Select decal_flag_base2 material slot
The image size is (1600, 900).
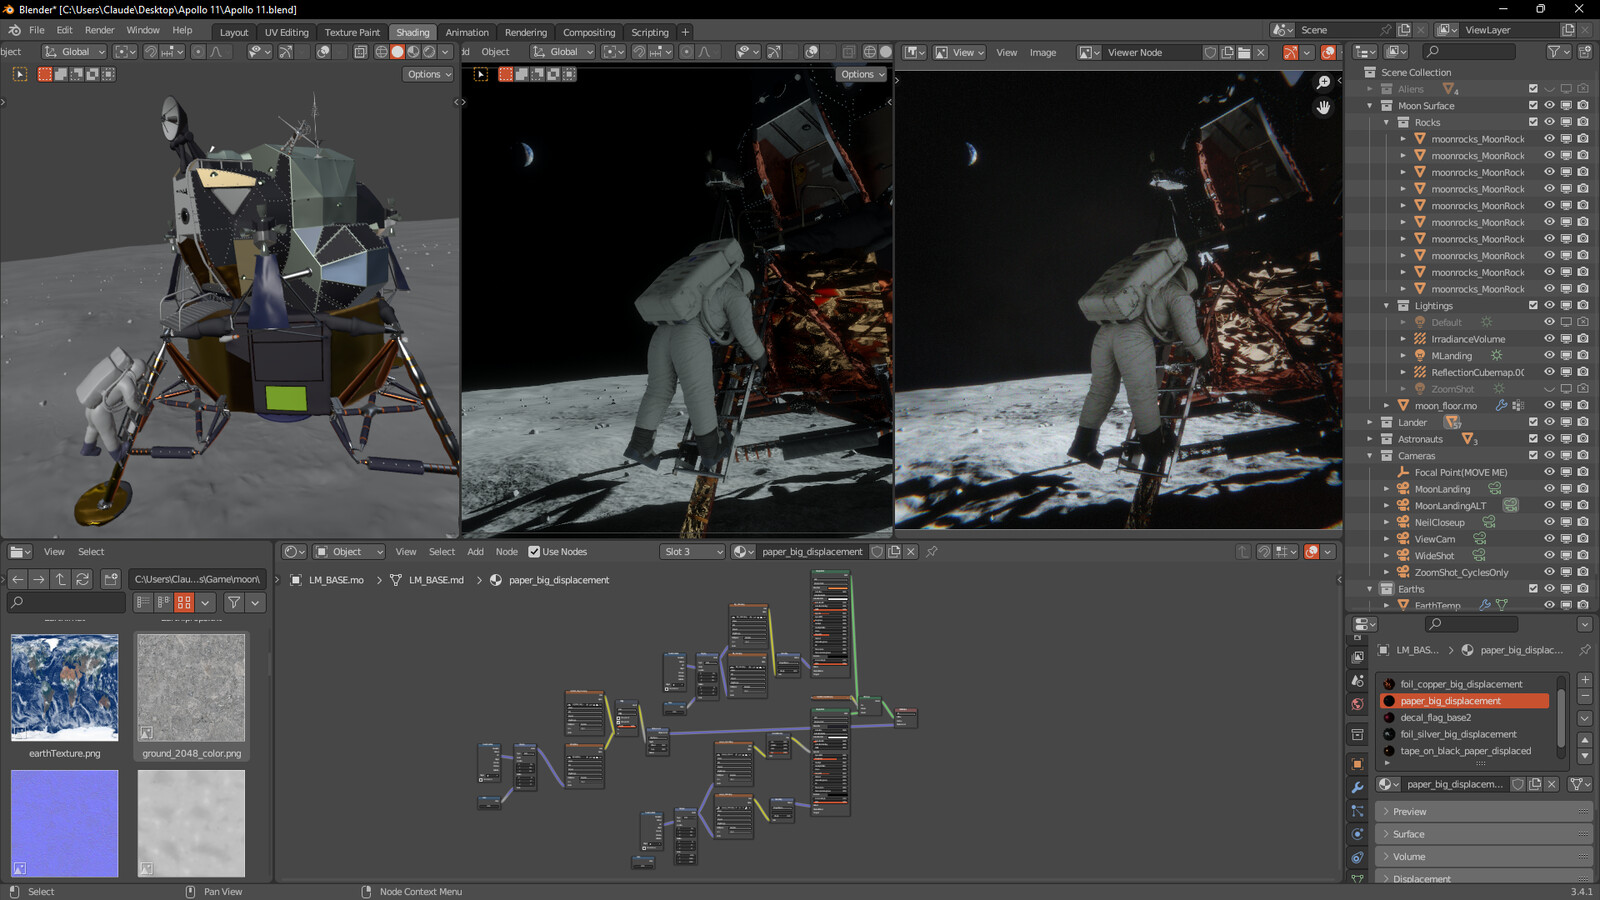(1465, 718)
